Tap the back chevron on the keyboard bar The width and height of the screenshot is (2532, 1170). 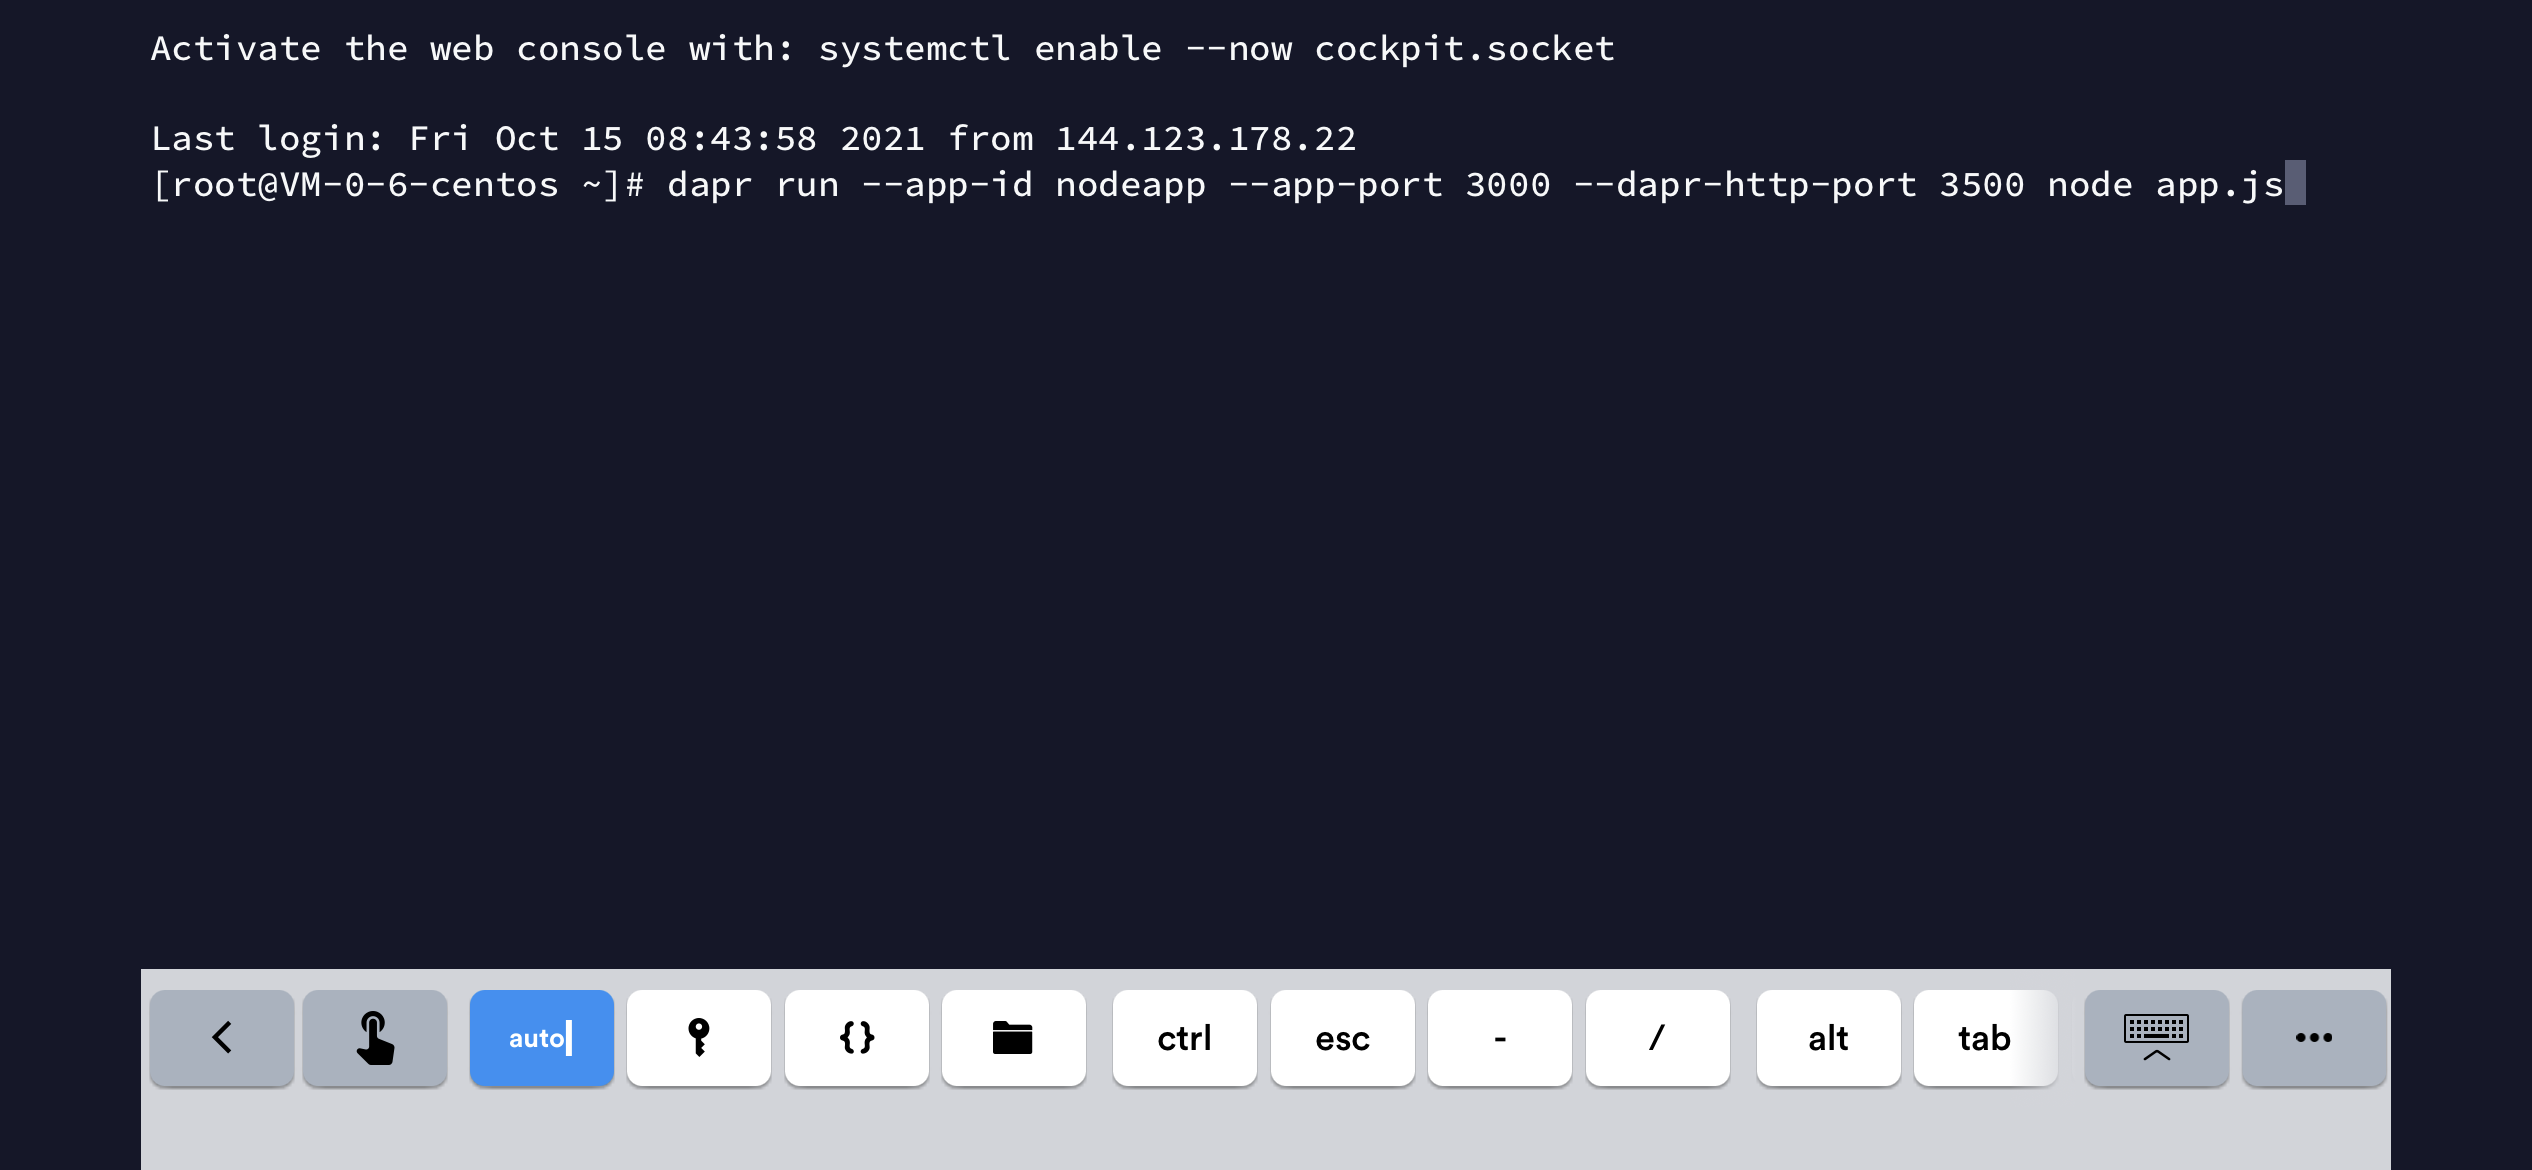pyautogui.click(x=221, y=1037)
